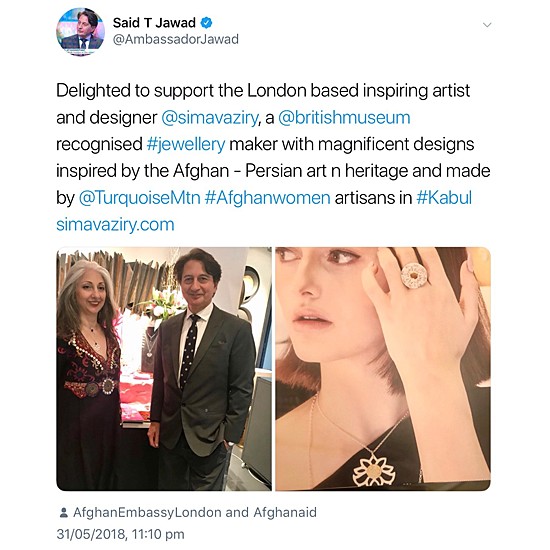Click the @AmbassadorJawad handle
This screenshot has height=550, width=550.
point(175,39)
